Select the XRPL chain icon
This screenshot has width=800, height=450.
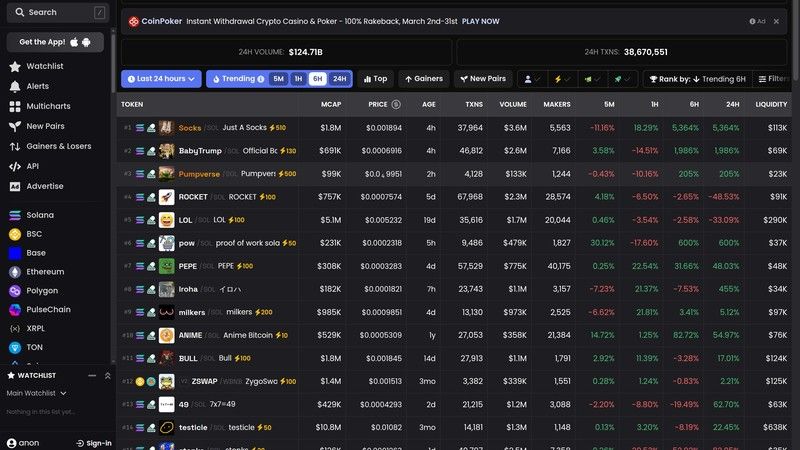pos(15,329)
